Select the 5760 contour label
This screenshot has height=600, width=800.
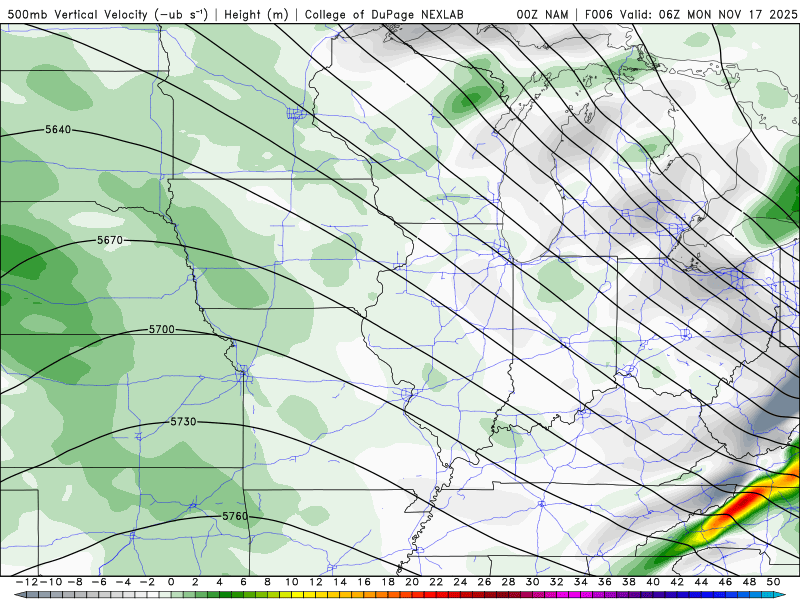235,516
